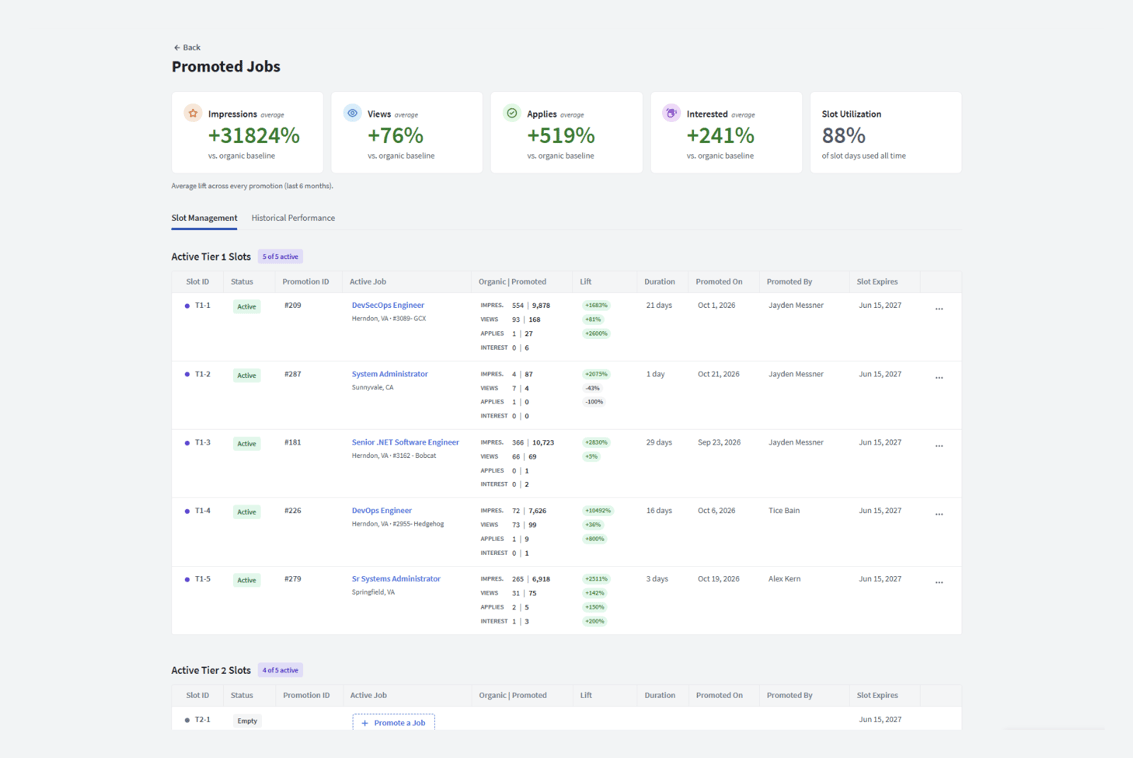Click 'Tice Bain' in the T1-4 row
The image size is (1133, 758).
(x=784, y=511)
